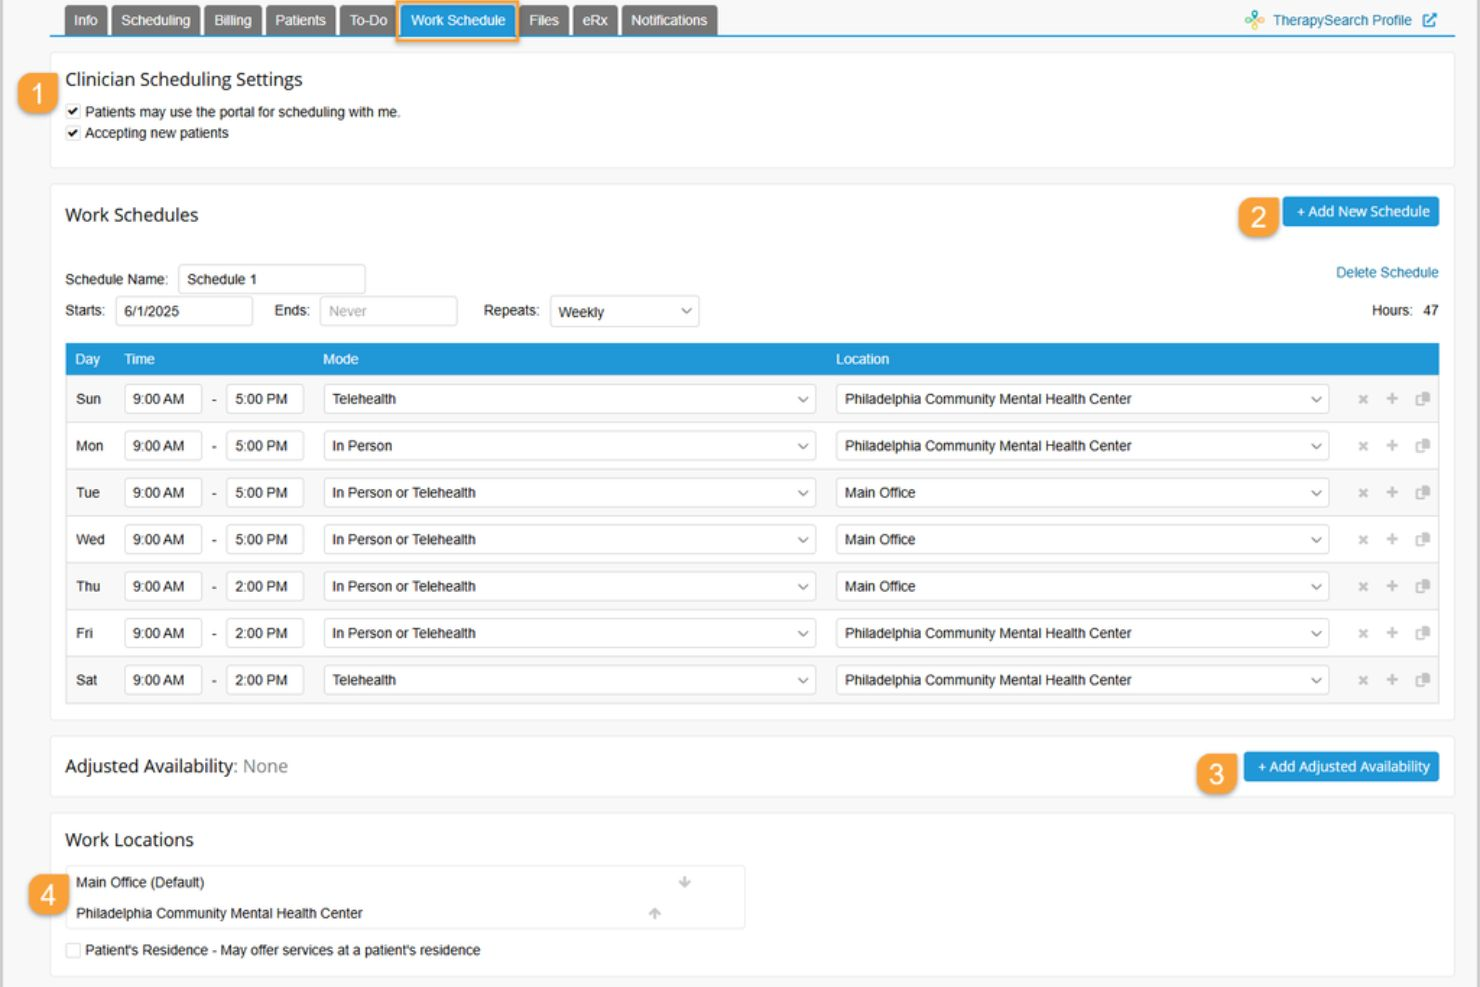Screen dimensions: 1480x987
Task: Switch to the Info tab
Action: click(x=86, y=20)
